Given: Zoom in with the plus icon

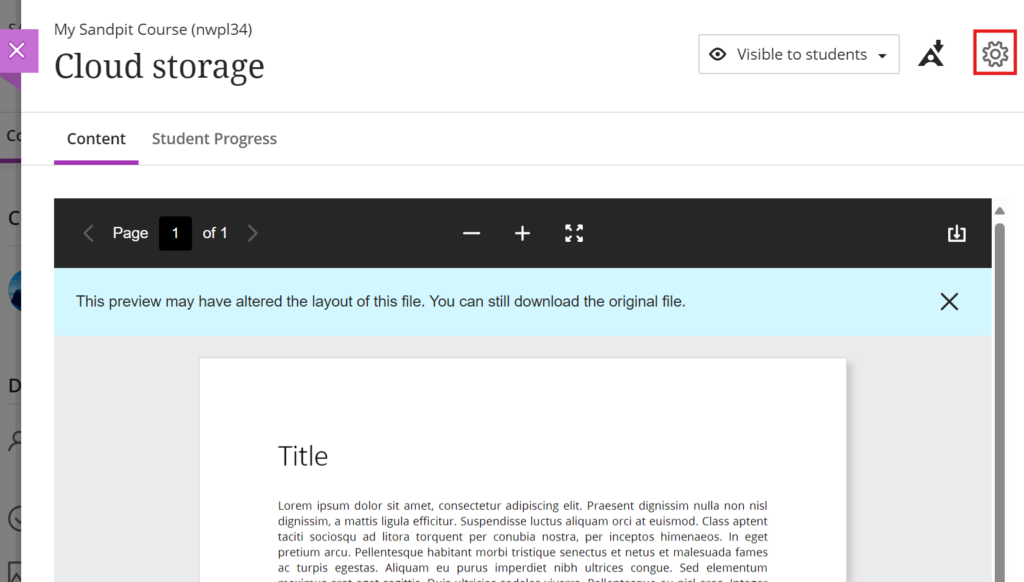Looking at the screenshot, I should click(x=522, y=233).
